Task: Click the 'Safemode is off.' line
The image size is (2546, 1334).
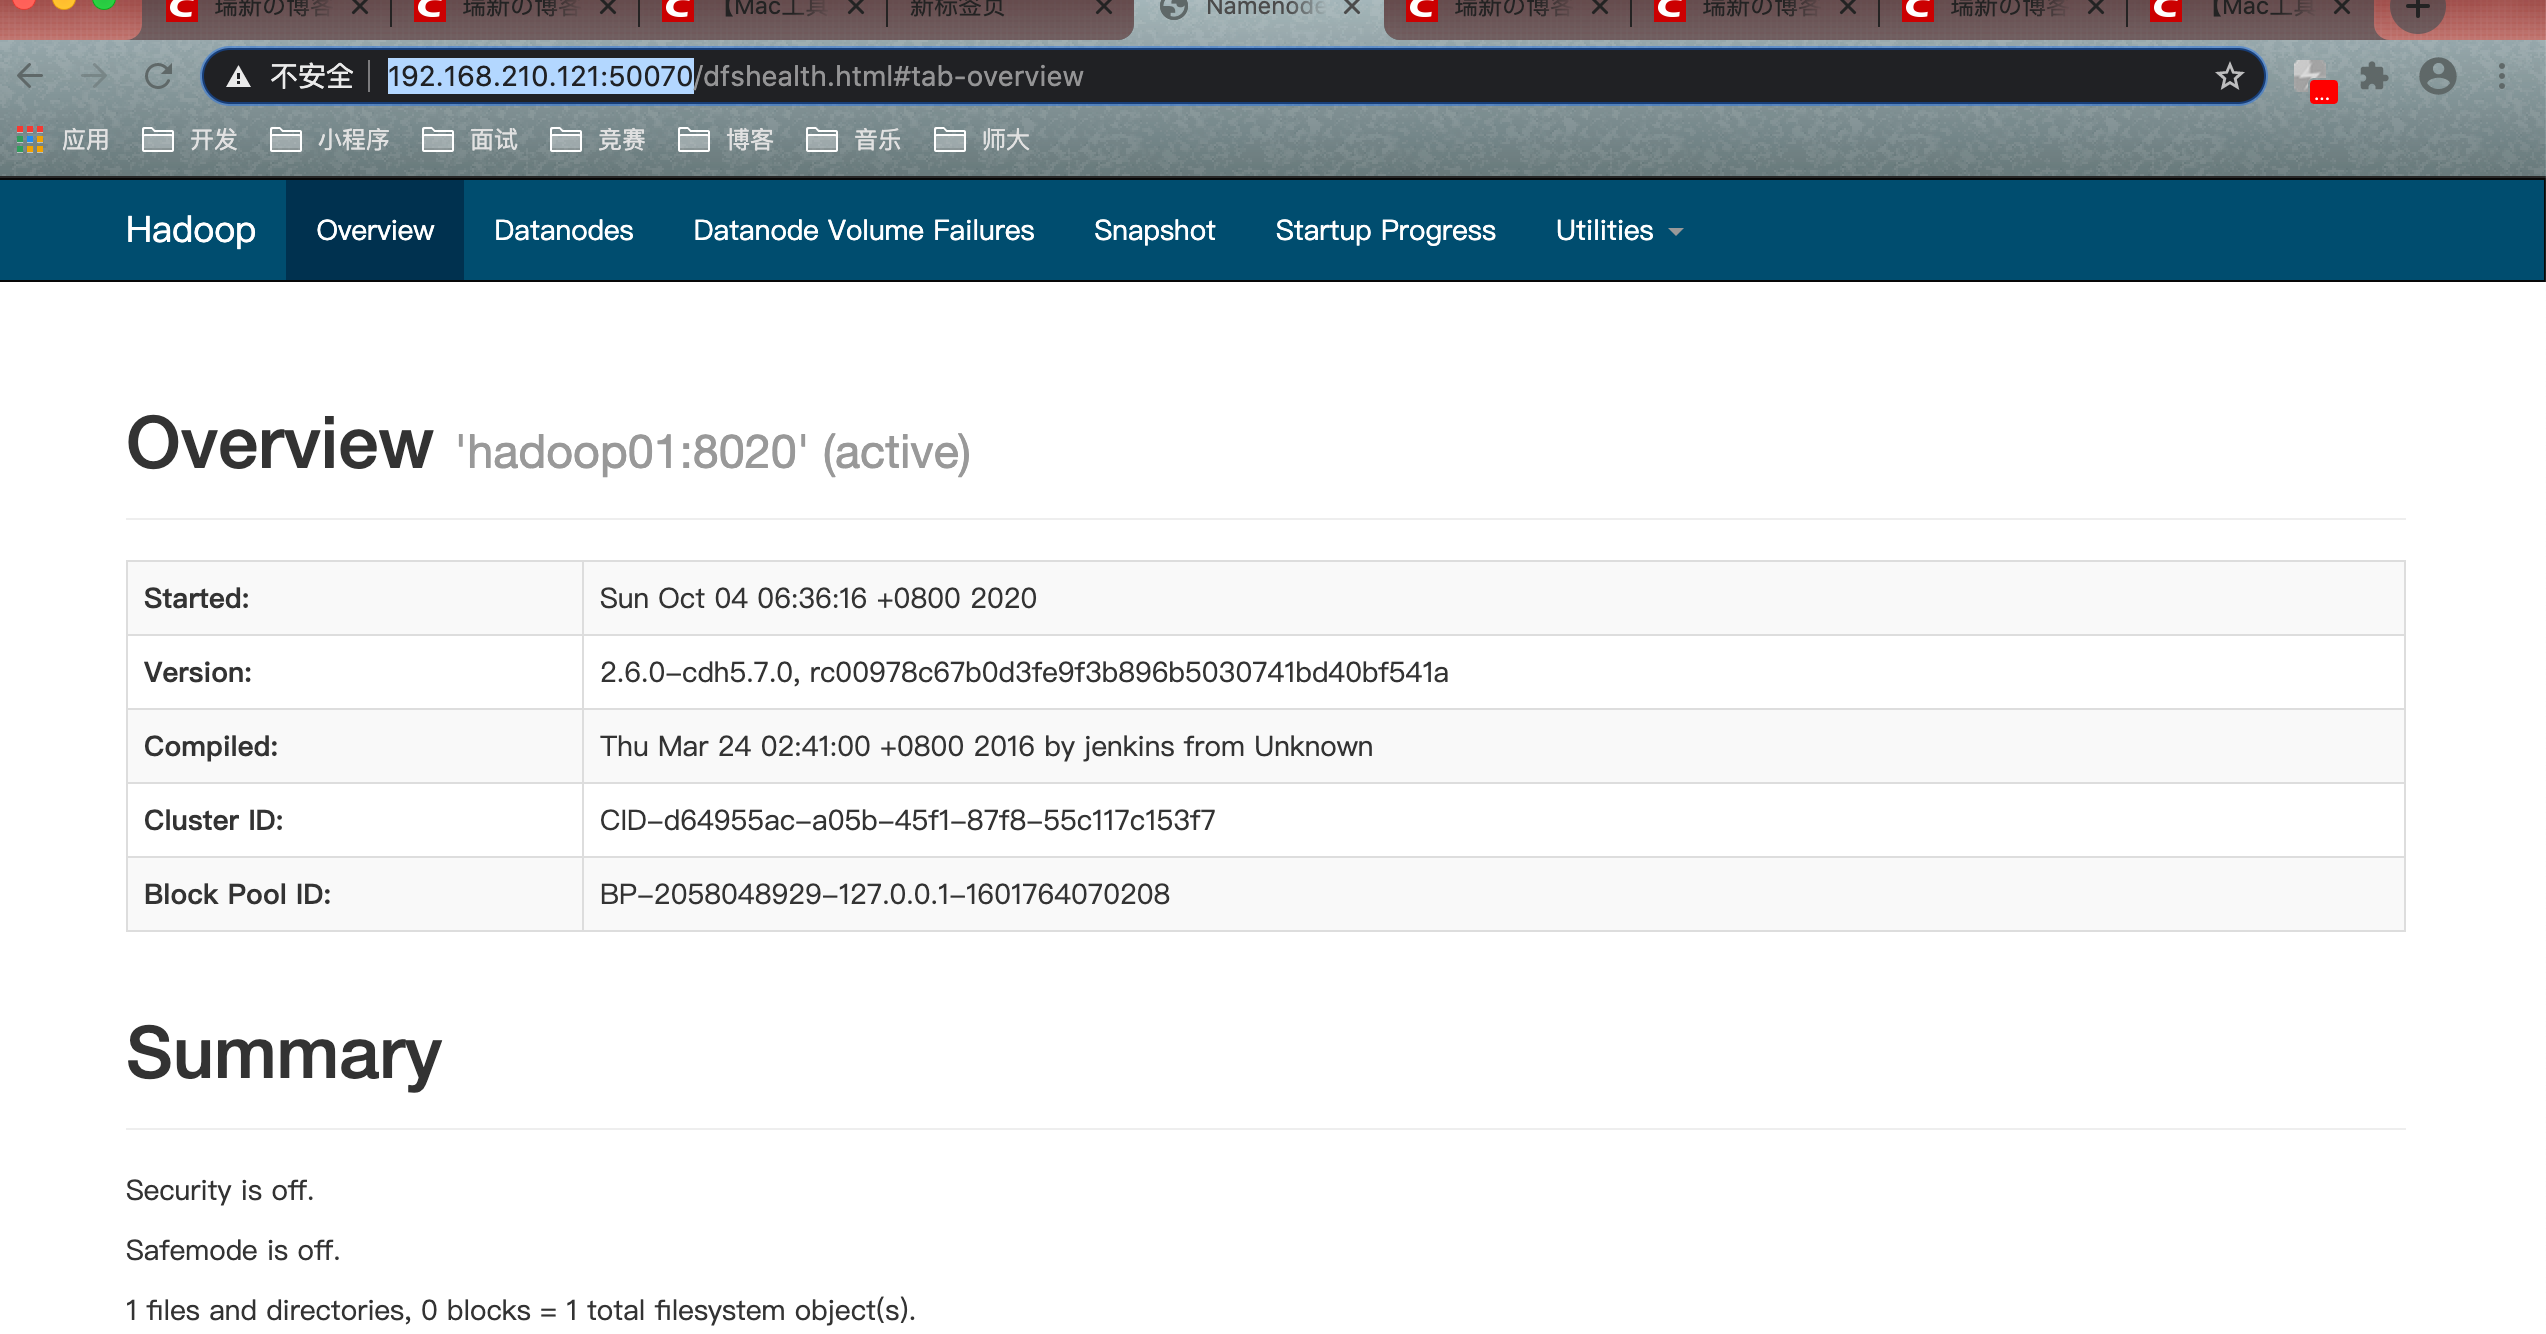Action: click(x=233, y=1250)
